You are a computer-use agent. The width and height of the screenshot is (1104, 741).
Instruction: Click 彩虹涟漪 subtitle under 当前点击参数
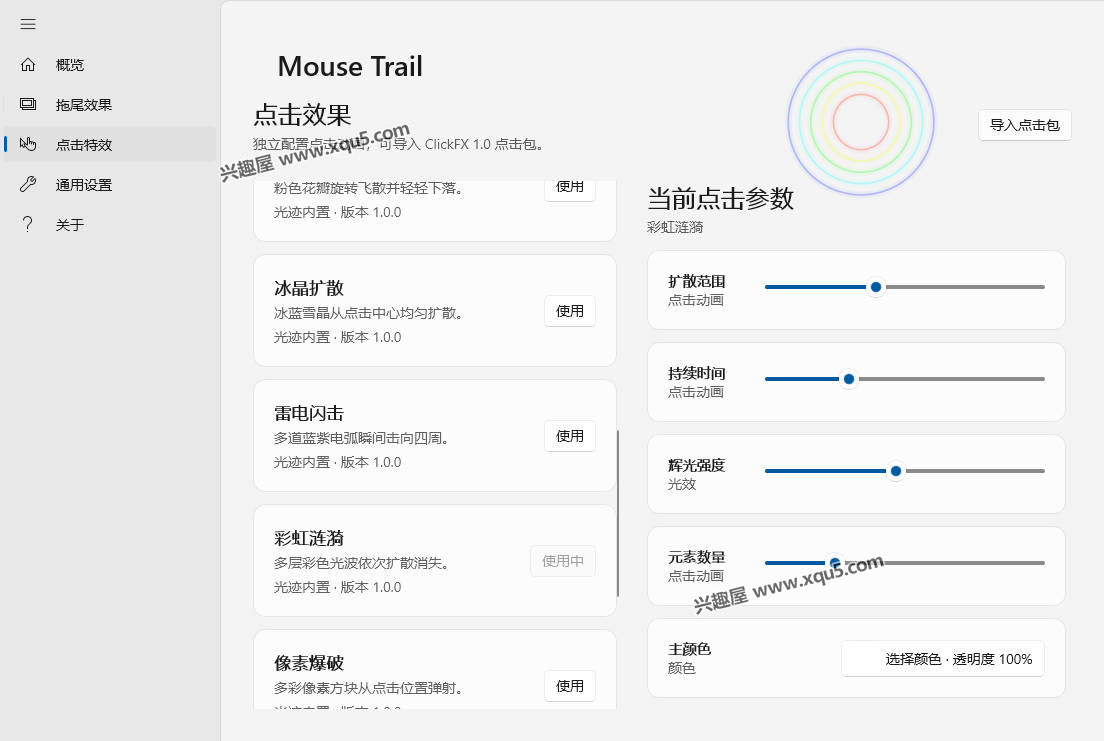[675, 228]
